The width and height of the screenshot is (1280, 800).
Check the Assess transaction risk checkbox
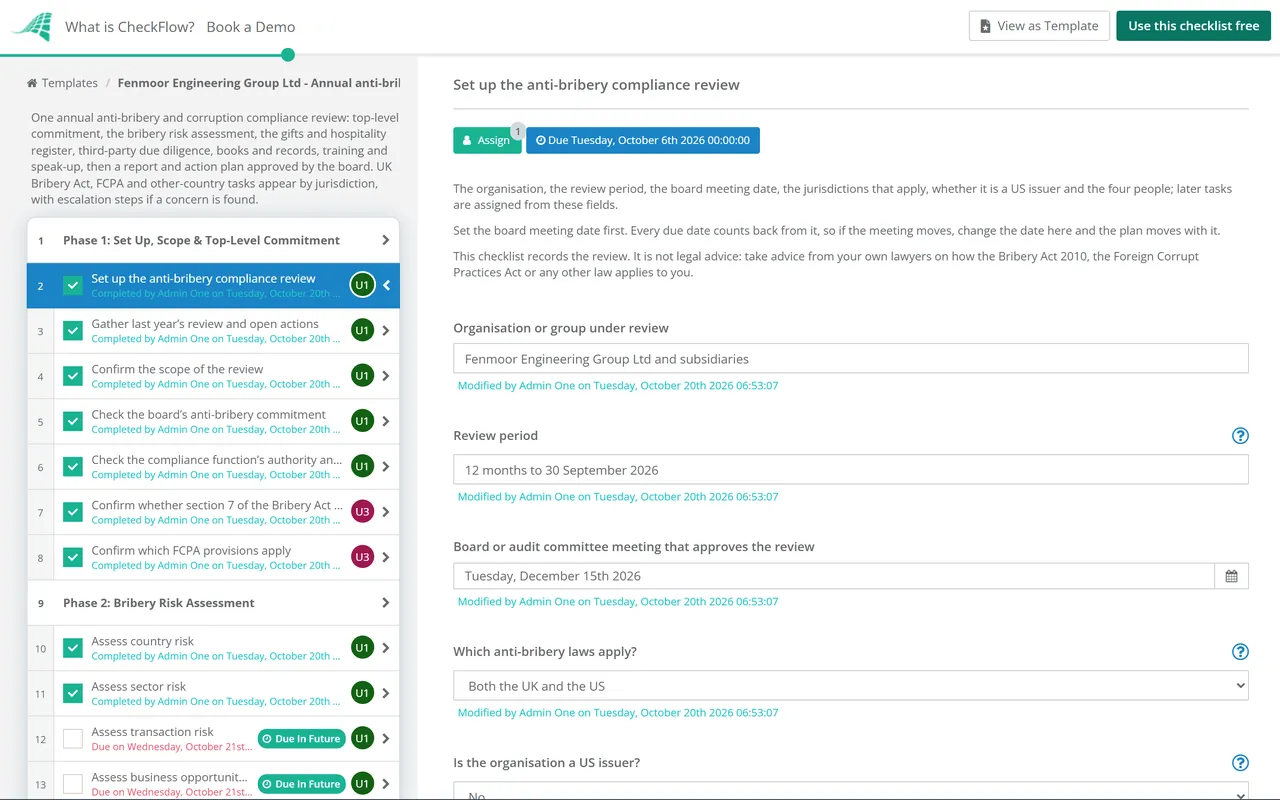click(x=73, y=739)
